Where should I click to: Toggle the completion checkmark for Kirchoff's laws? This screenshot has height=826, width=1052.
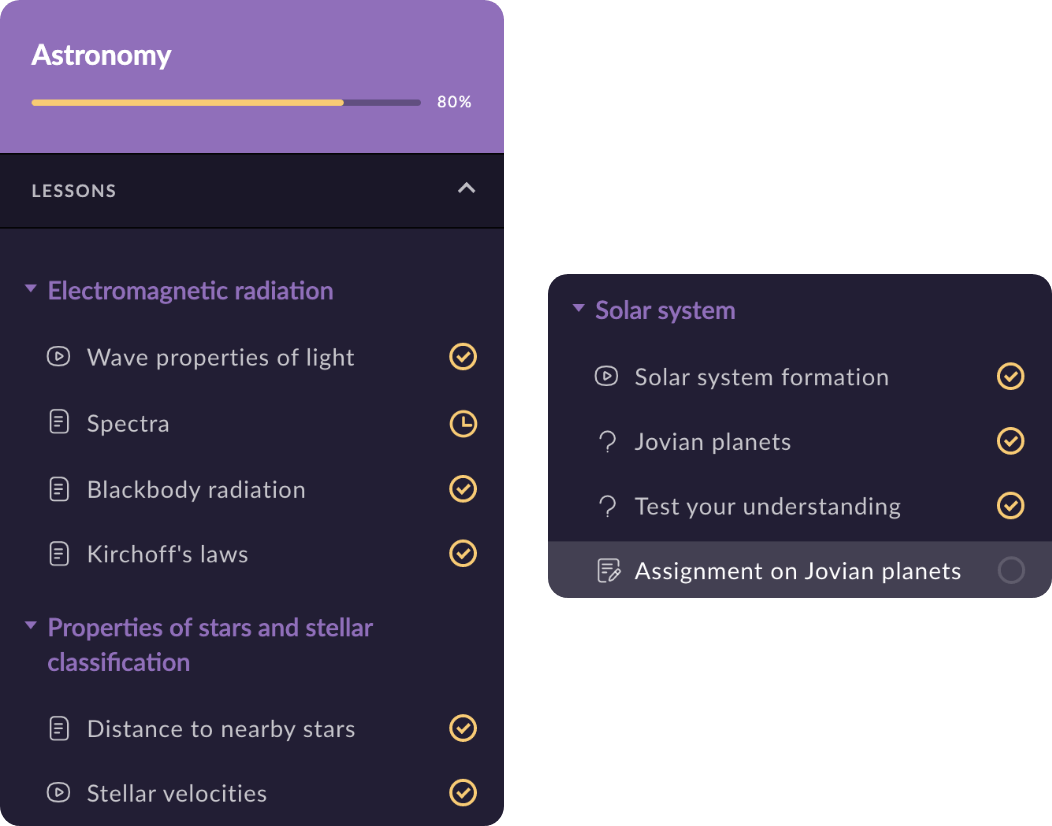tap(463, 553)
